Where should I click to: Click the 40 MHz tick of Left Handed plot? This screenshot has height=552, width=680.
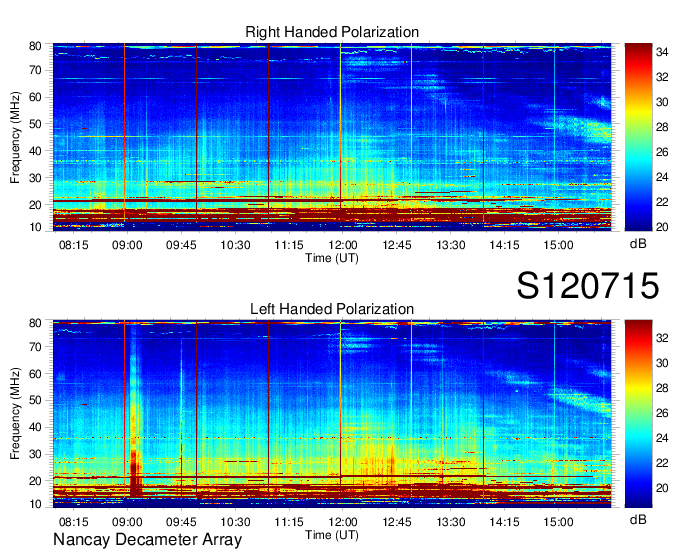tap(35, 428)
